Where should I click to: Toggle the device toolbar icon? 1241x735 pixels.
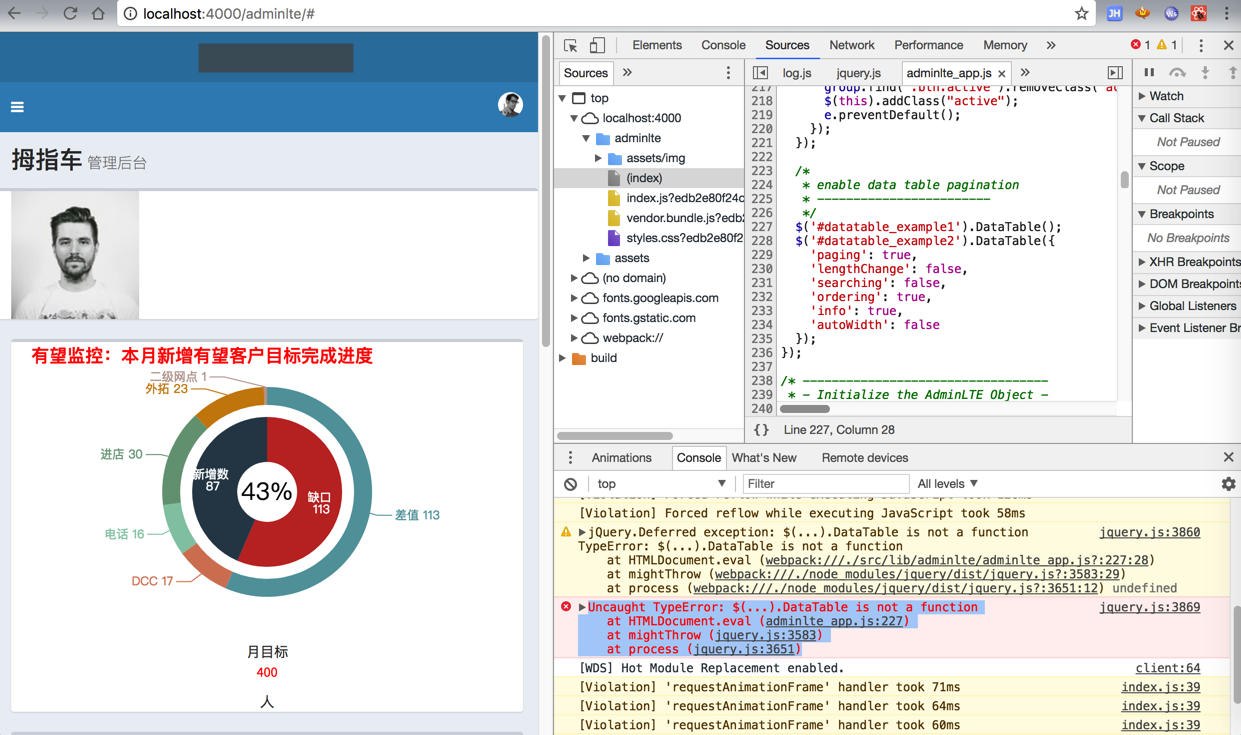coord(597,45)
